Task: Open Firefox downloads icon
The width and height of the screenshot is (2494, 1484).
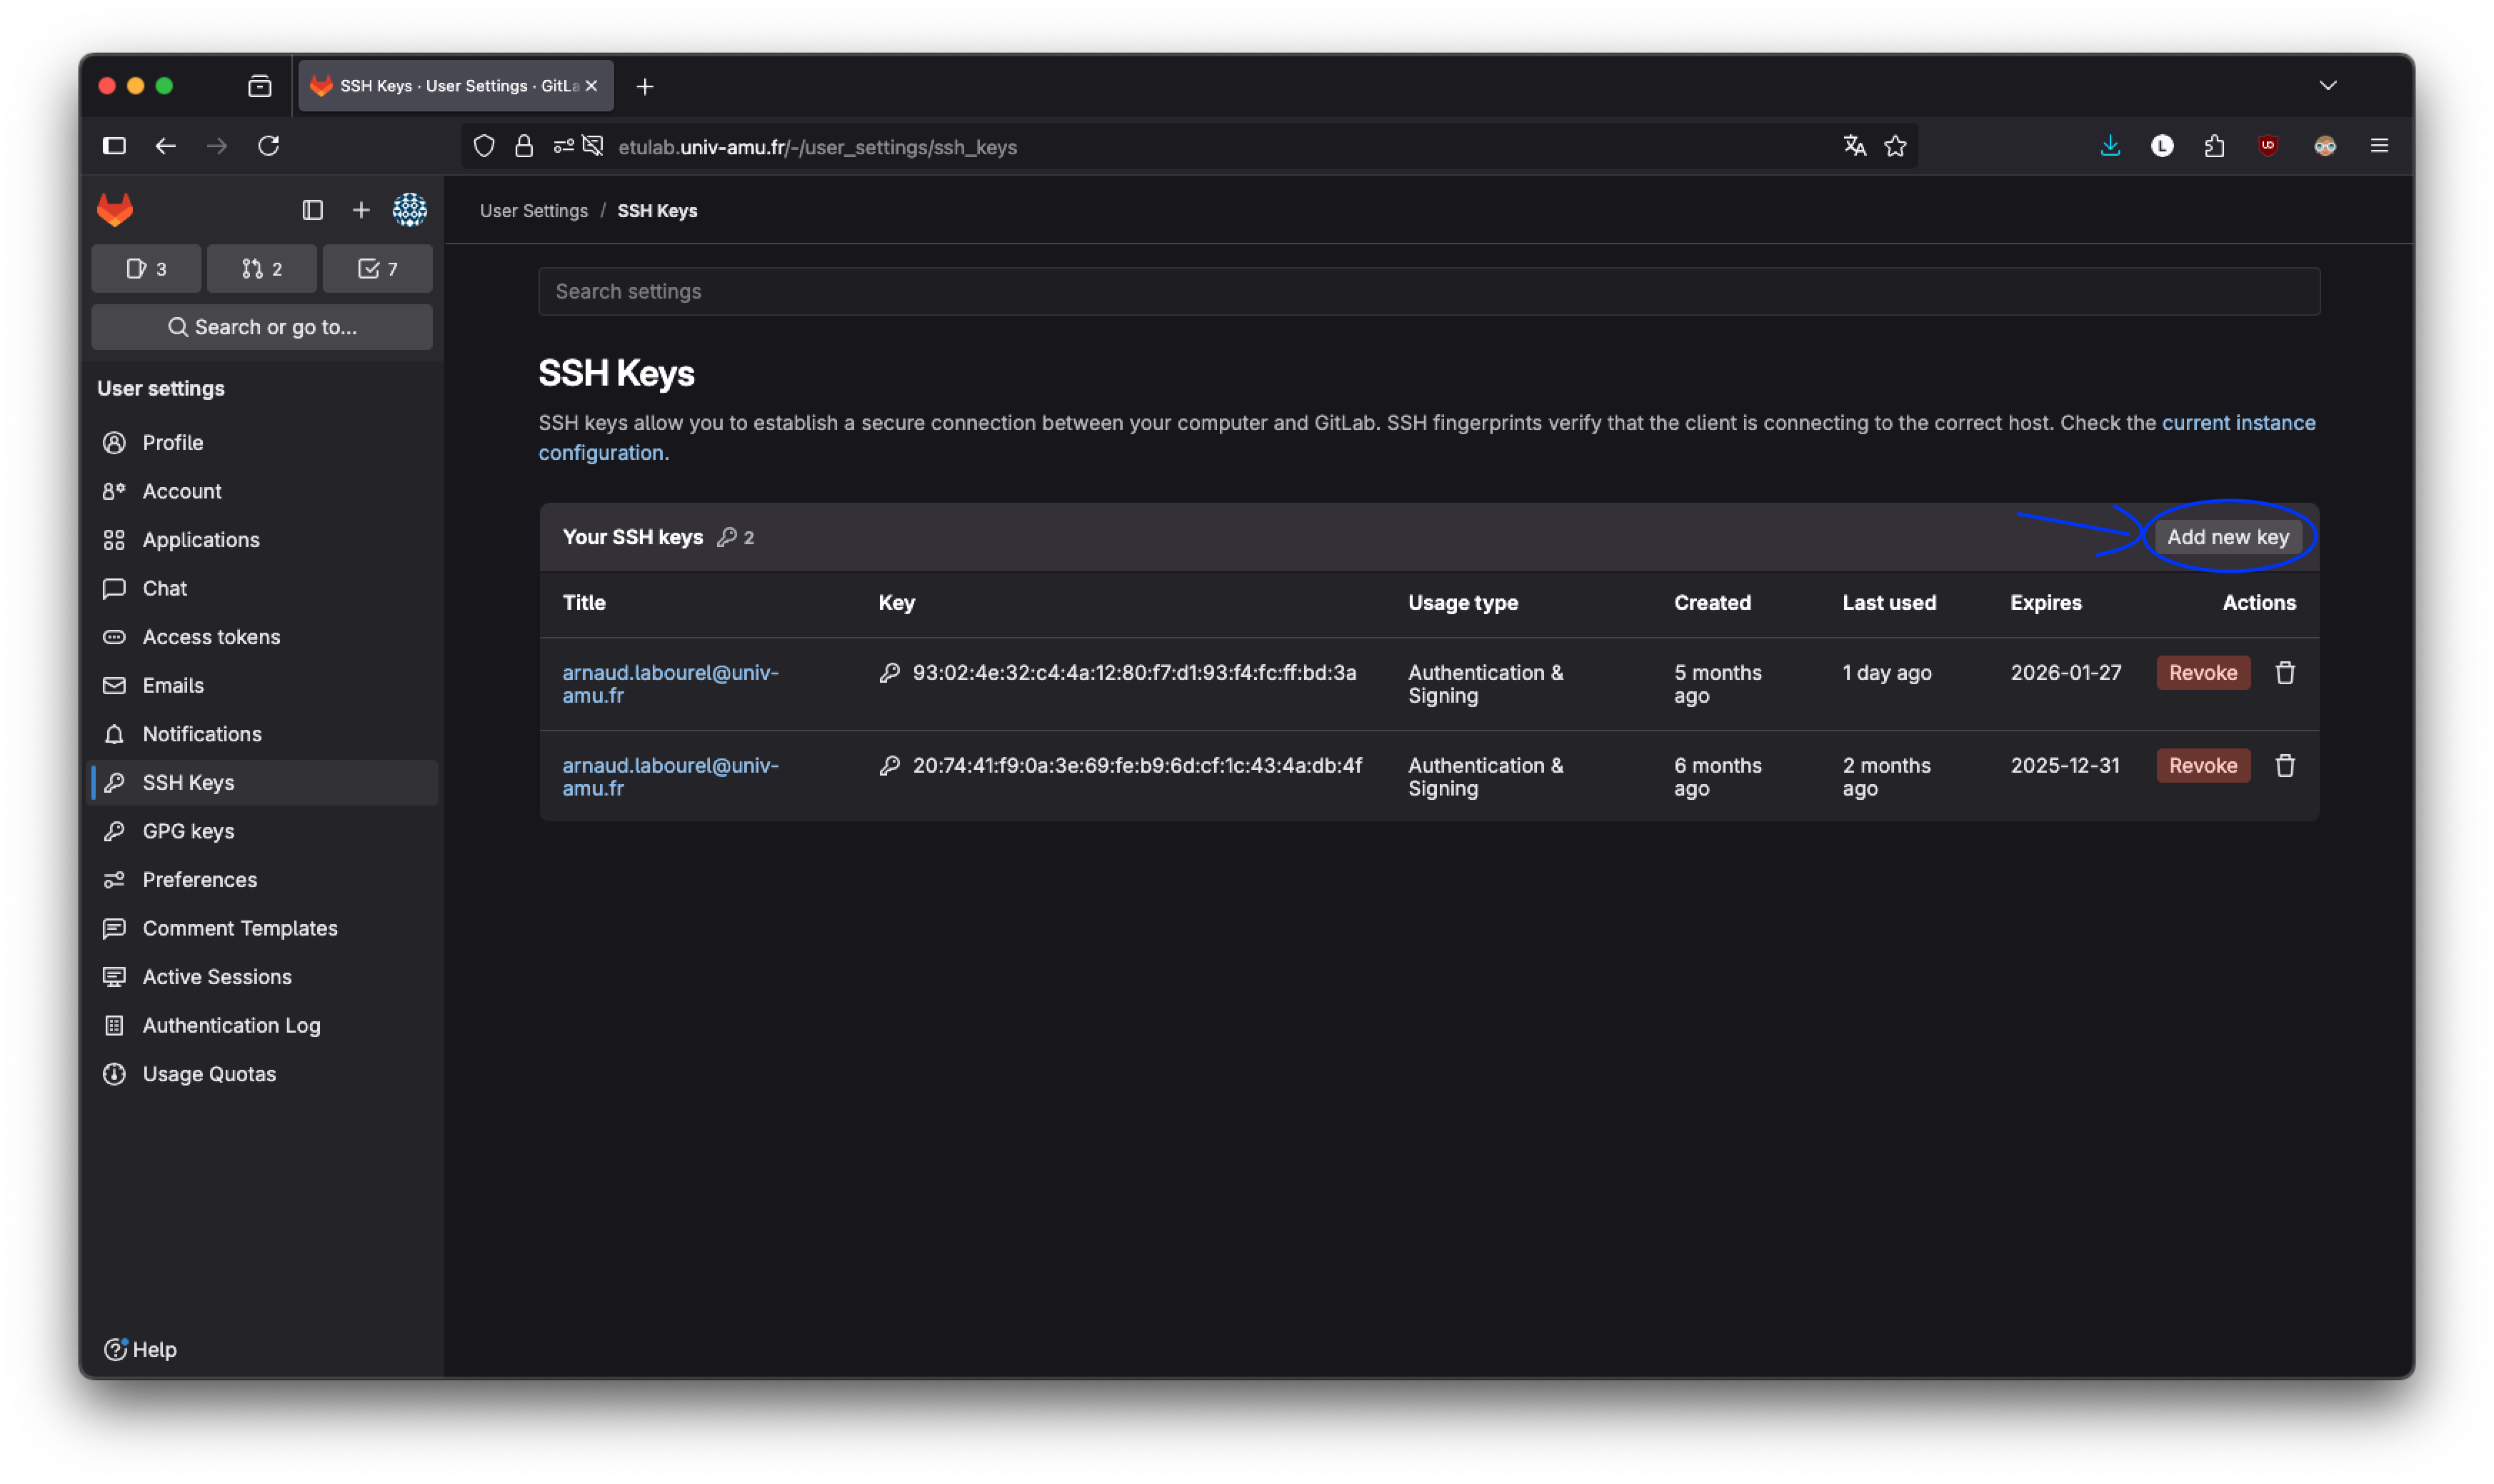Action: pyautogui.click(x=2110, y=146)
